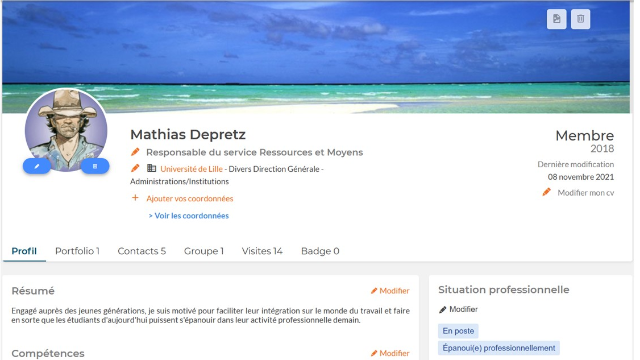Delete the cover image with trash icon
Viewport: 640px width, 360px height.
click(580, 19)
